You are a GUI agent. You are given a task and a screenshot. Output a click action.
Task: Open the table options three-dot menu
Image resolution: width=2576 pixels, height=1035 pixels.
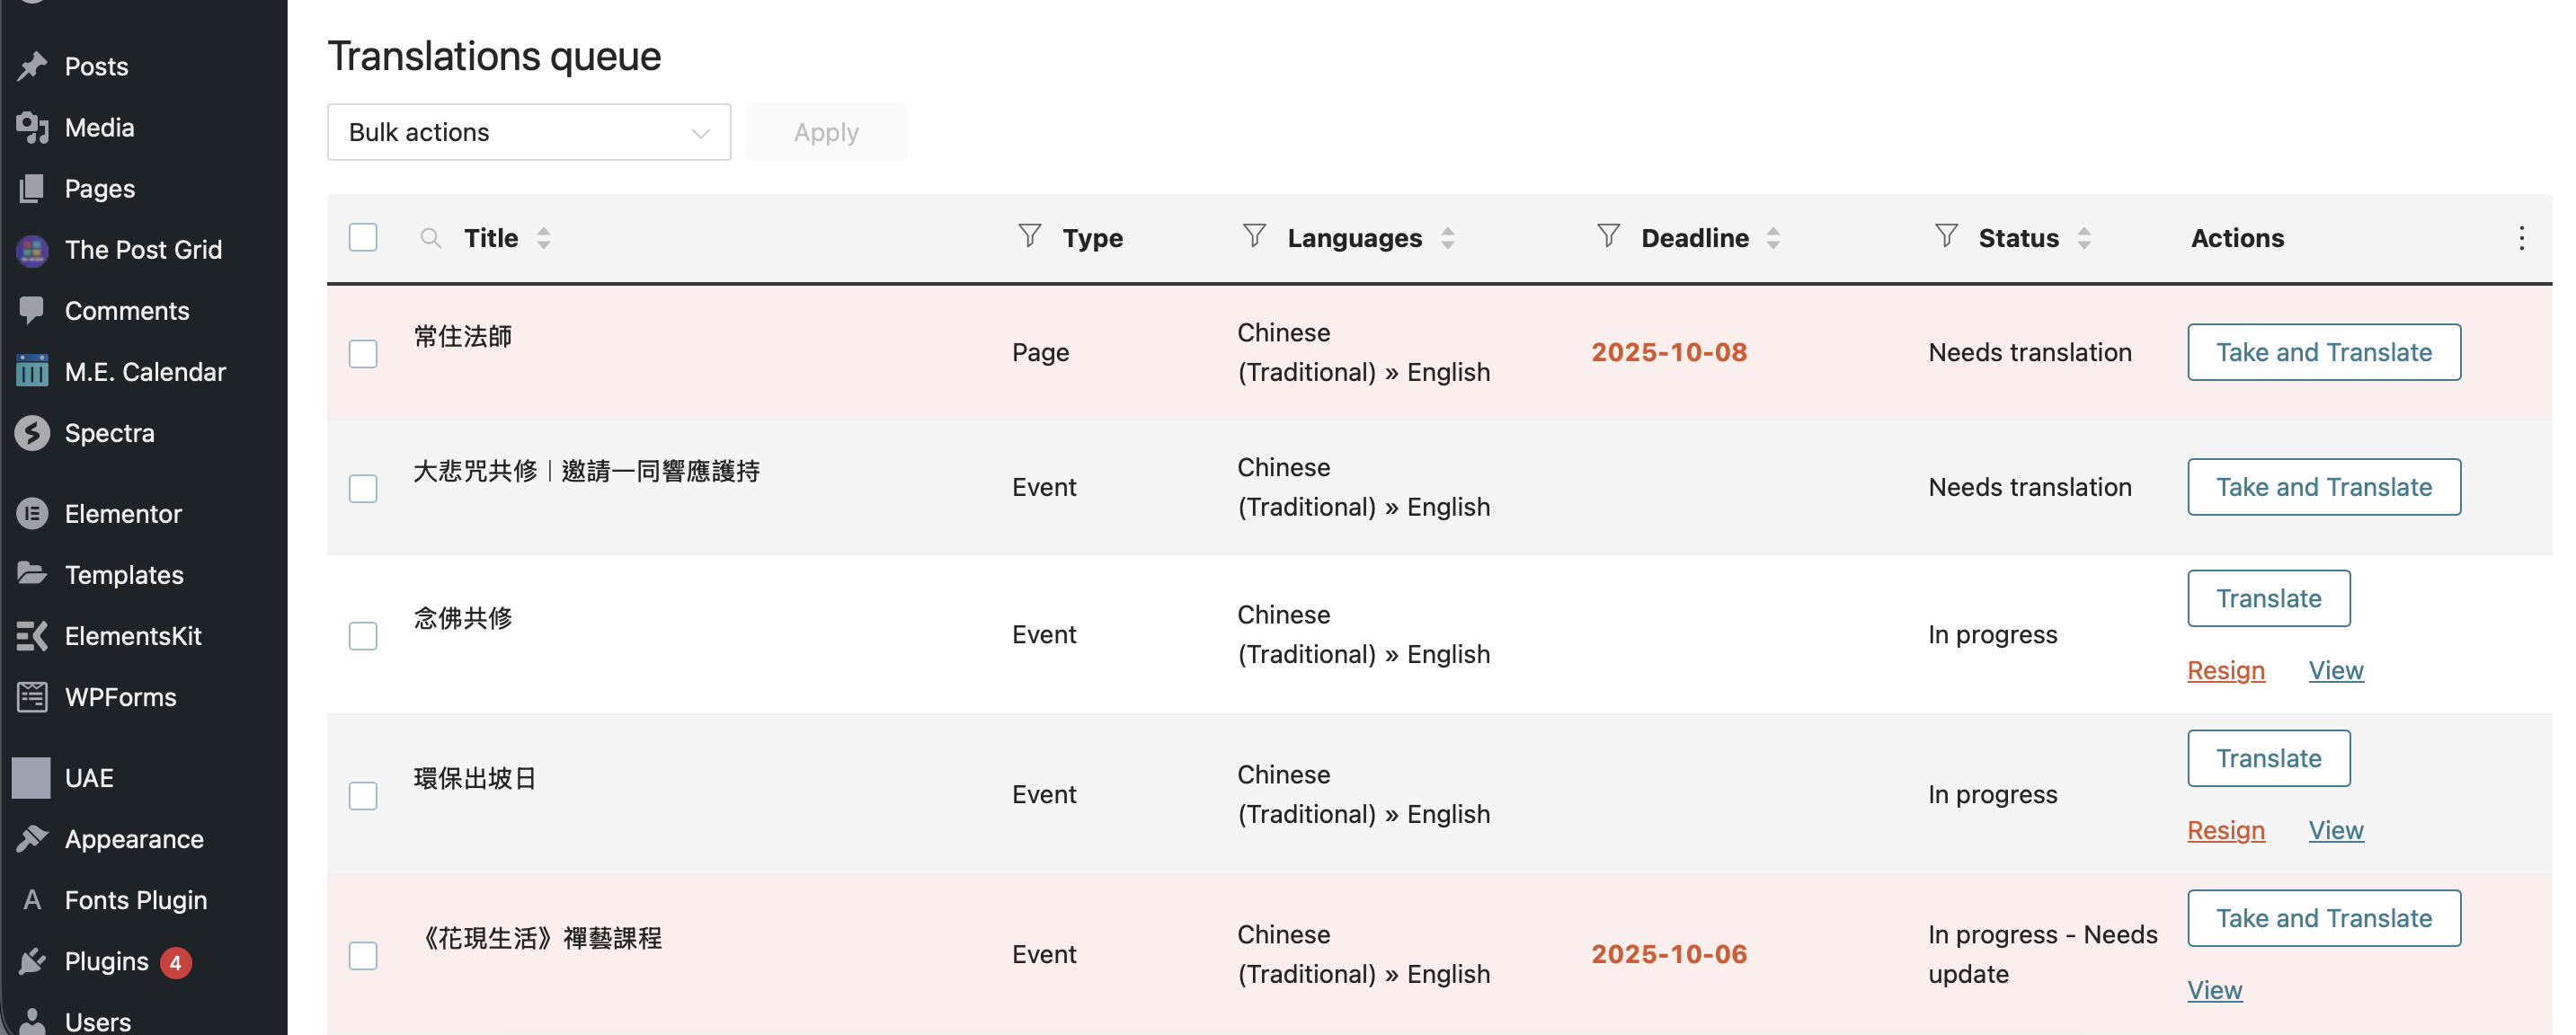click(x=2521, y=238)
